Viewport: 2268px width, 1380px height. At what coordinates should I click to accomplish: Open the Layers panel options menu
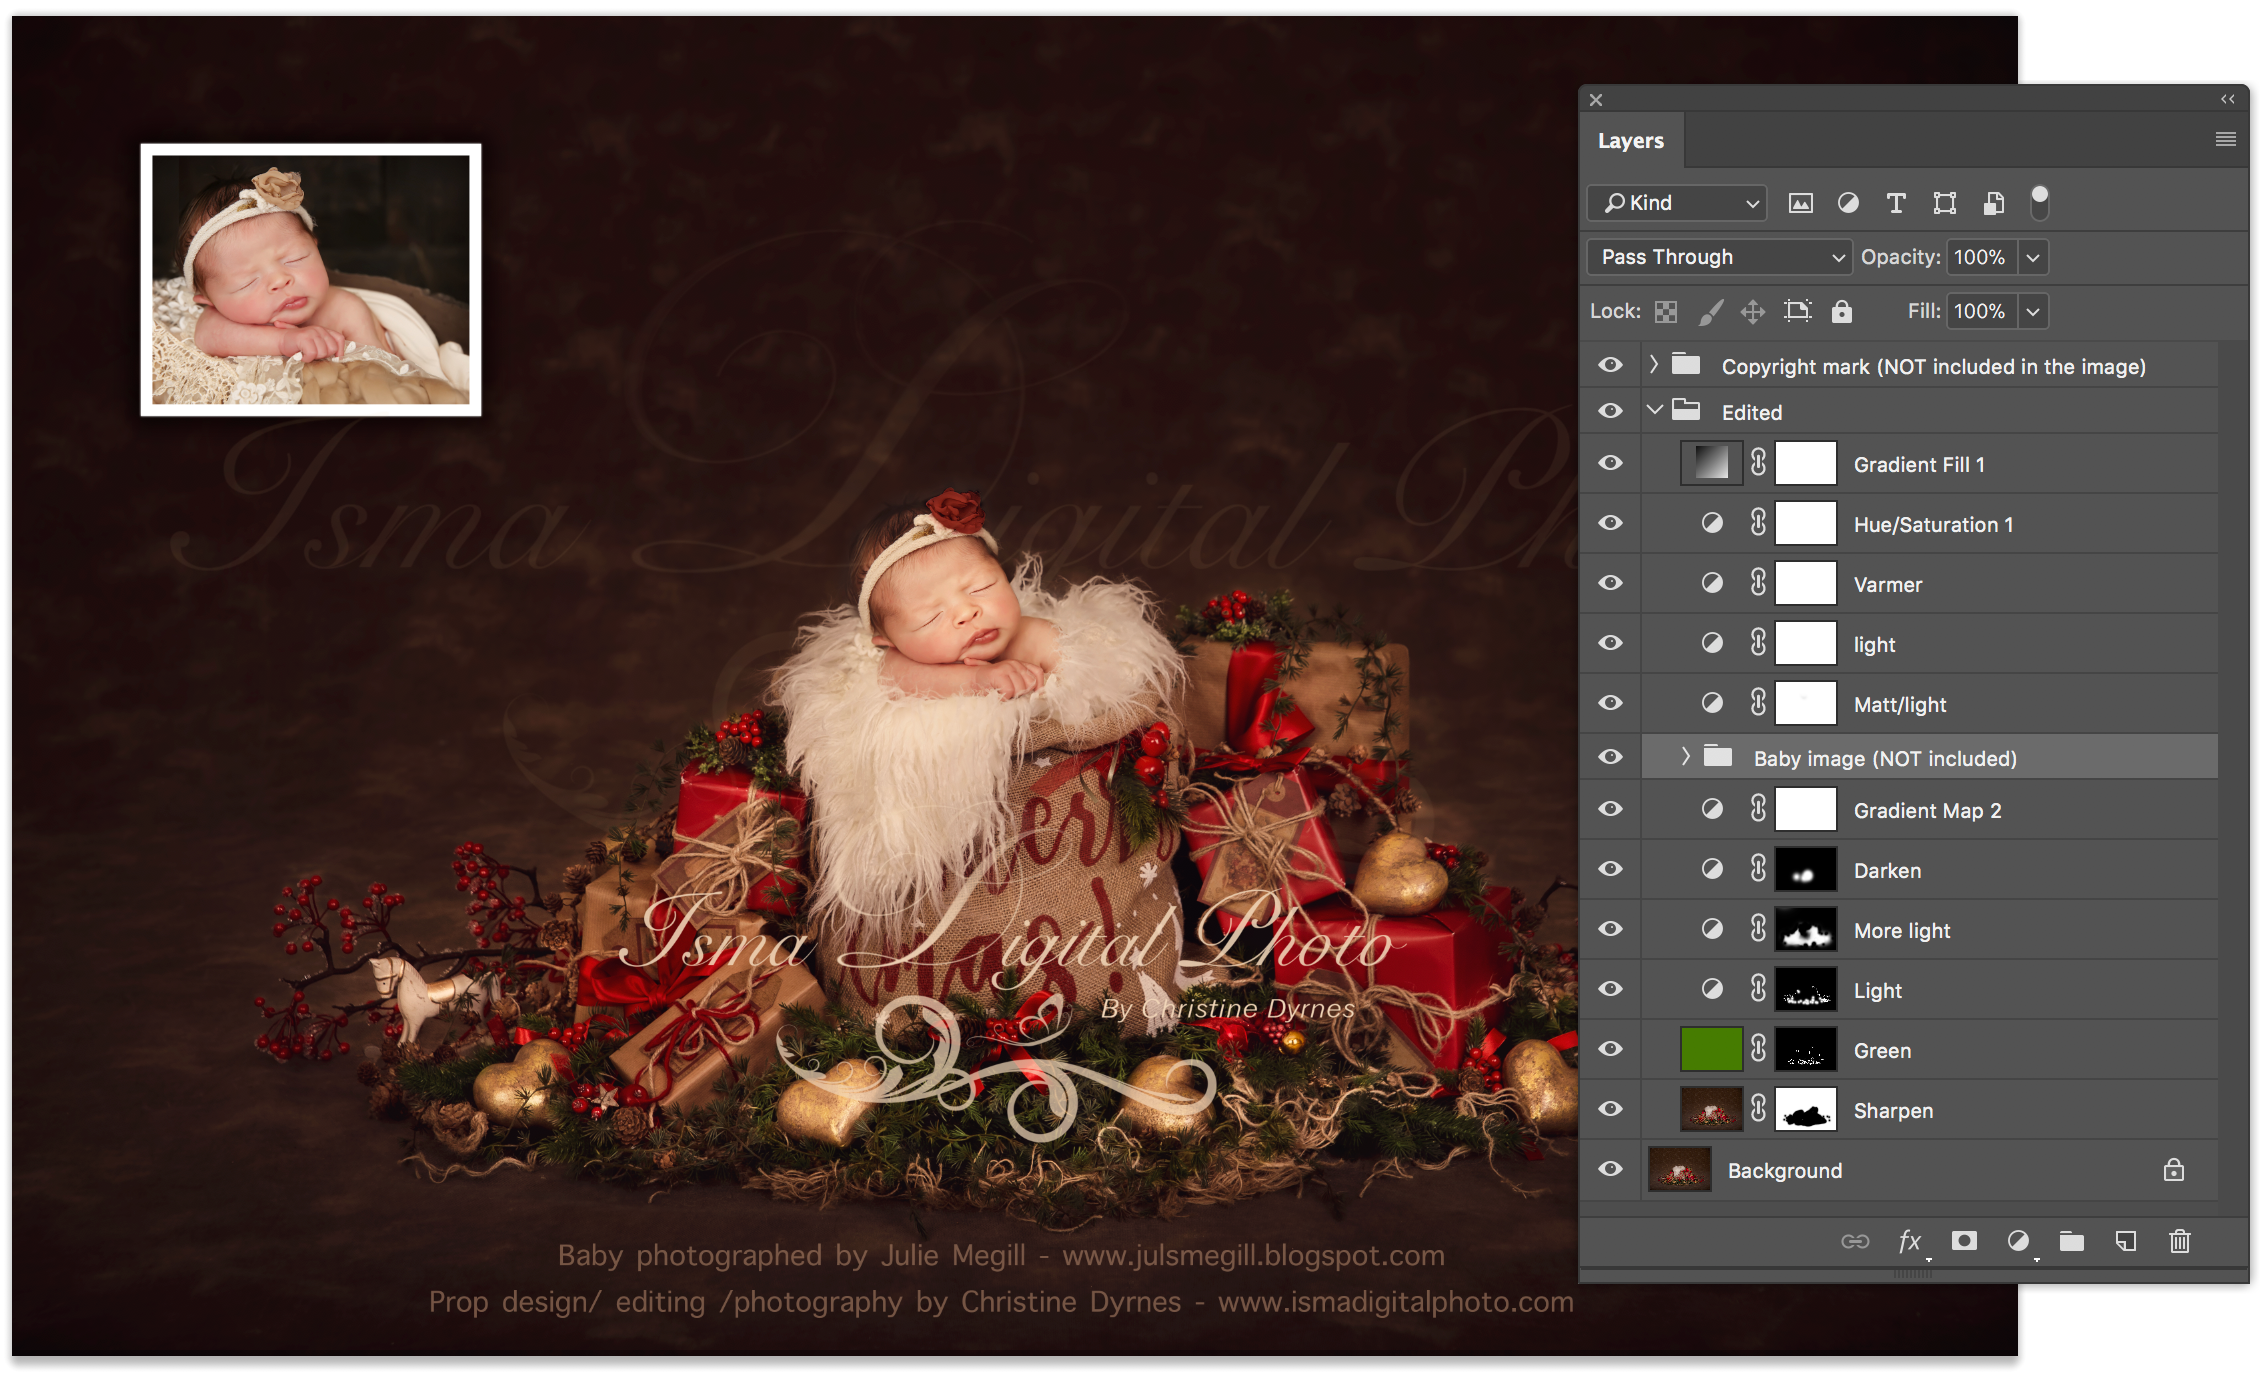[x=2225, y=140]
